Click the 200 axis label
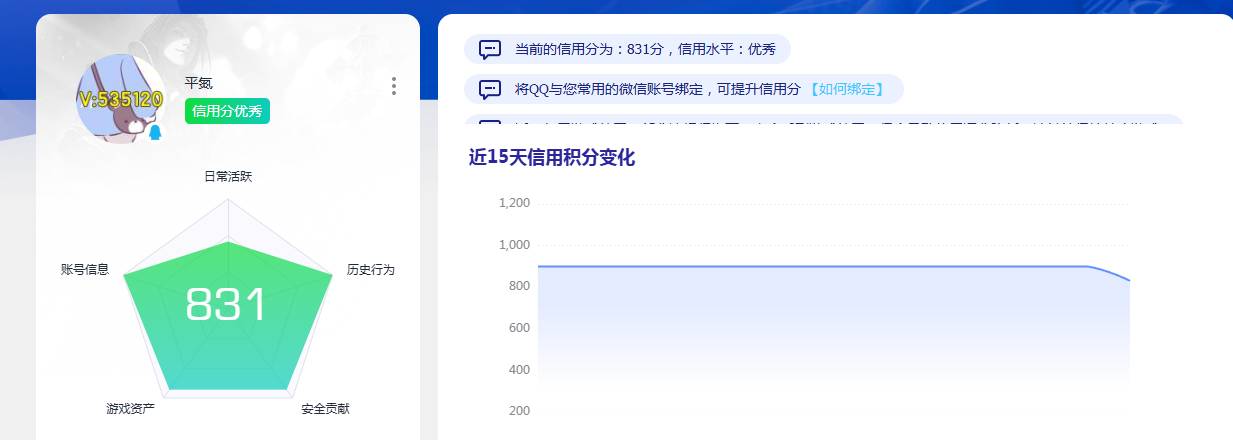The height and width of the screenshot is (440, 1233). pos(519,411)
